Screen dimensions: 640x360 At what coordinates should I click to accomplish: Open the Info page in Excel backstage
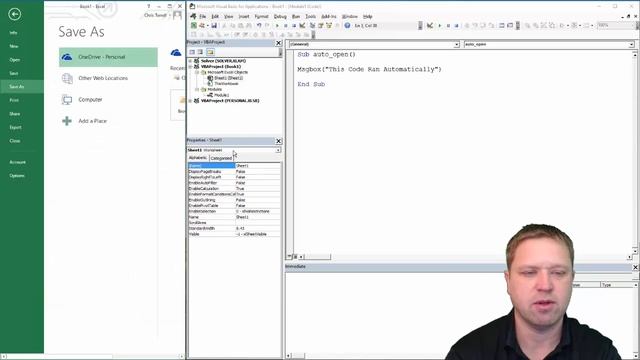coord(13,33)
